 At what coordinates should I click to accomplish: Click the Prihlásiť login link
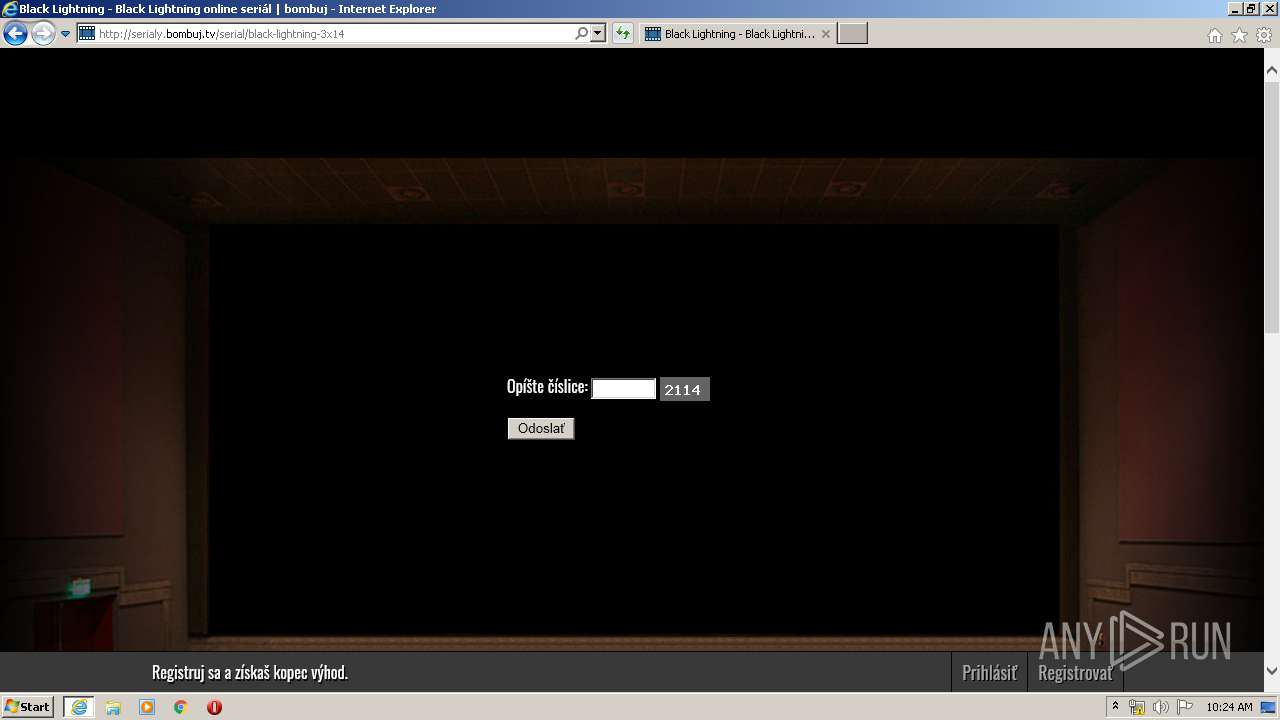[989, 673]
